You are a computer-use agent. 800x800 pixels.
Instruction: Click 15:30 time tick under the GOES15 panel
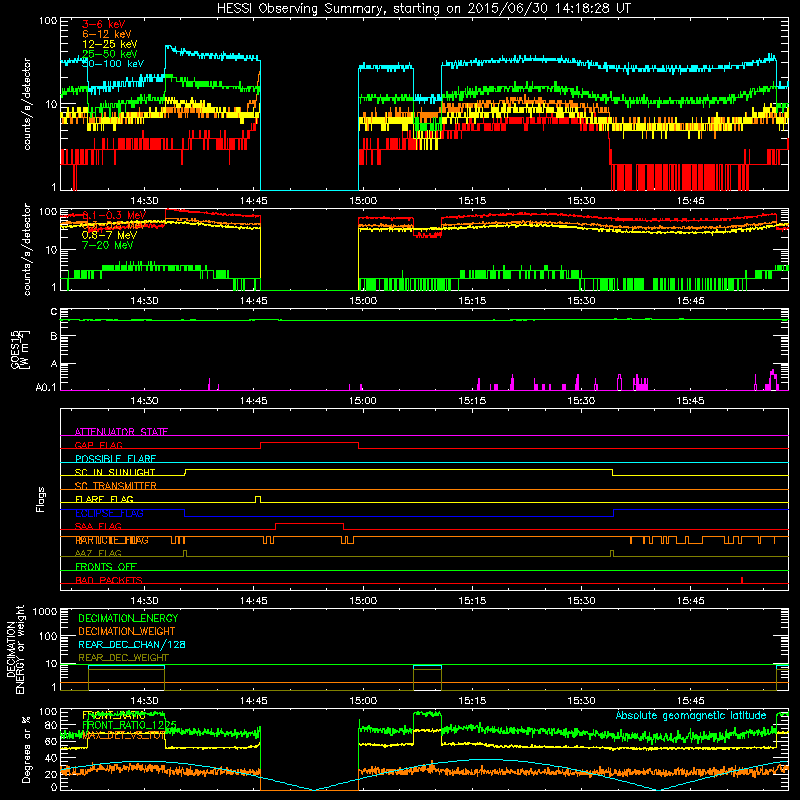click(581, 401)
